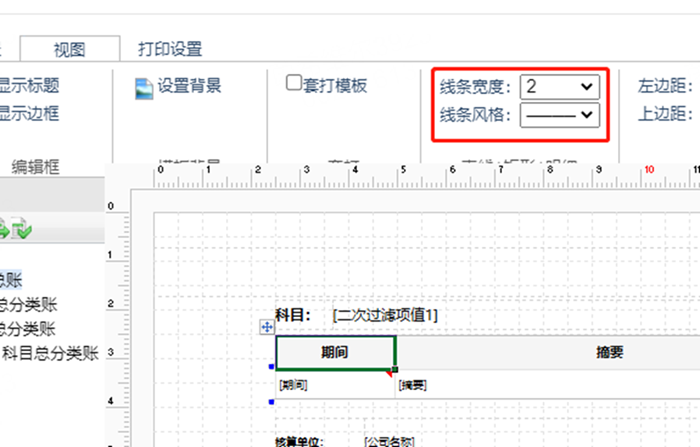700x447 pixels.
Task: Click the vertical ruler at mark 2
Action: [x=110, y=303]
